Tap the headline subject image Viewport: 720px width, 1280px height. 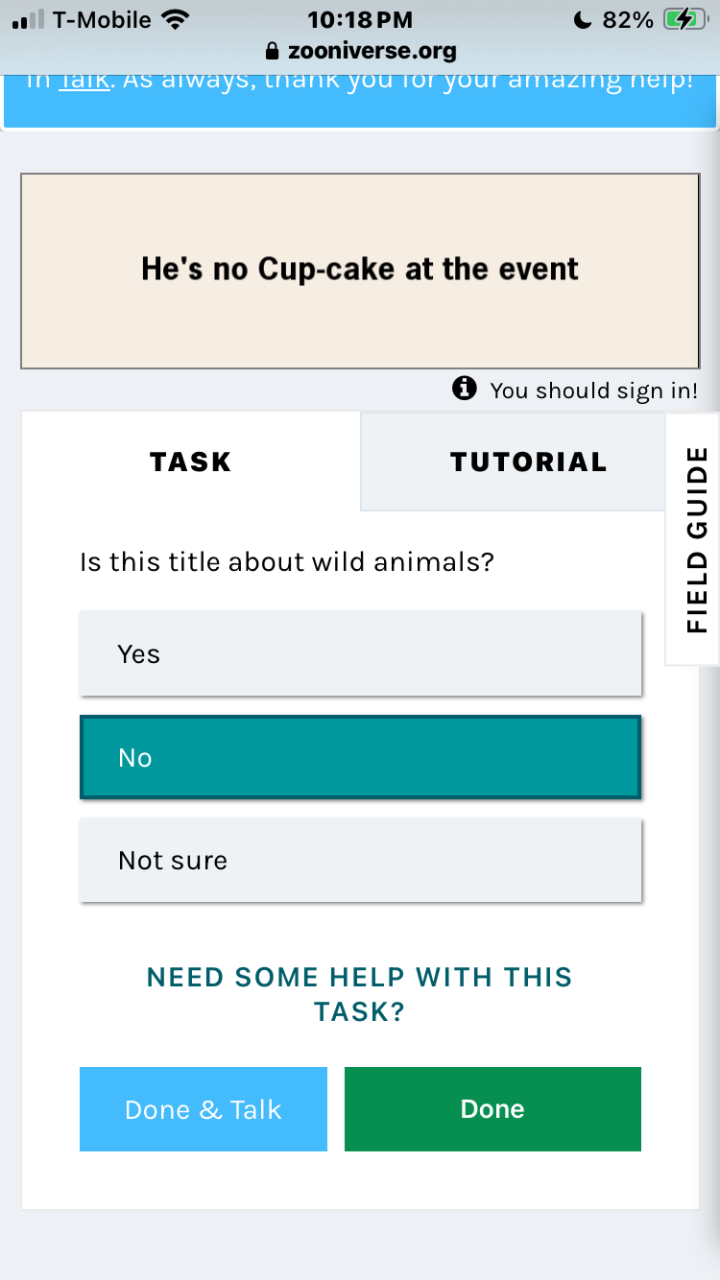tap(360, 271)
